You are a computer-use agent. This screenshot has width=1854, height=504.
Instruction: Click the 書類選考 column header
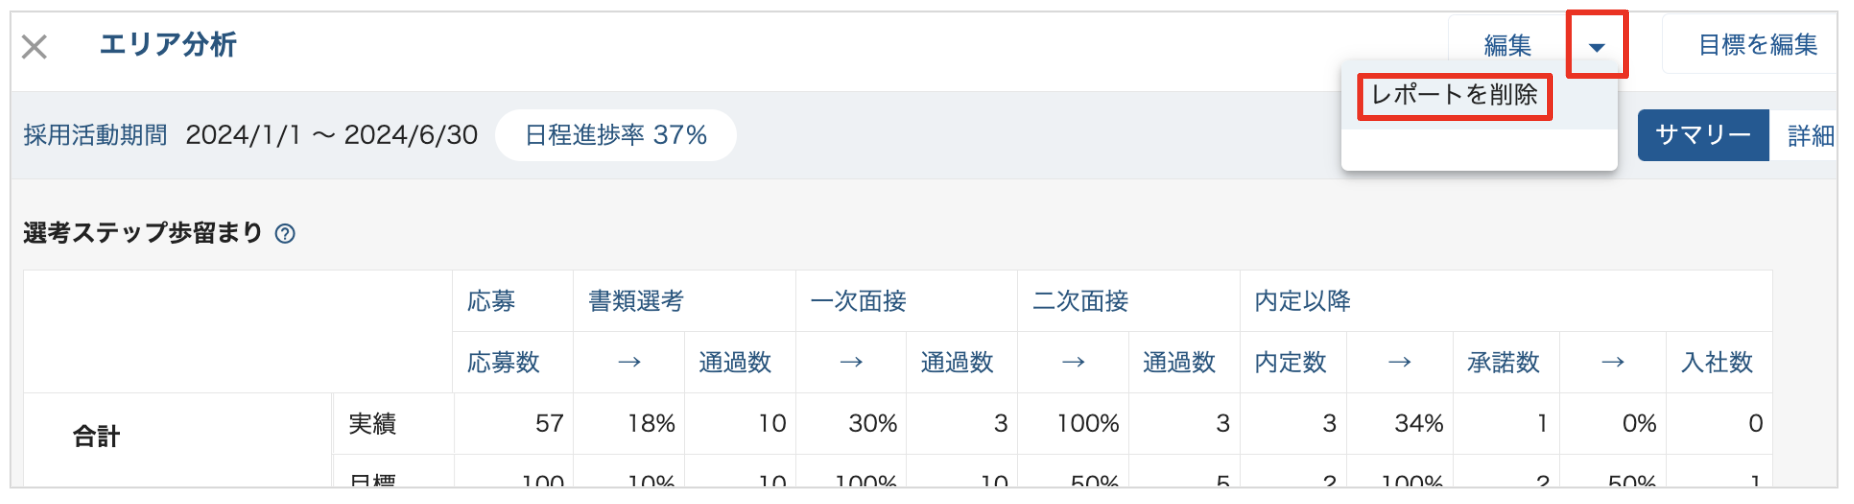(636, 301)
